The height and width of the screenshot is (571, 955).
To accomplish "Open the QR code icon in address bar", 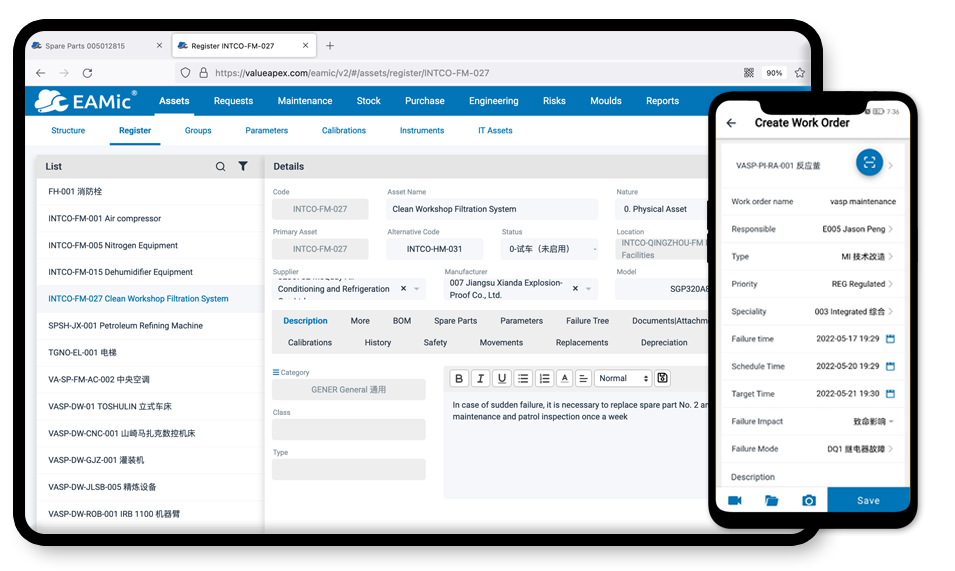I will coord(749,73).
